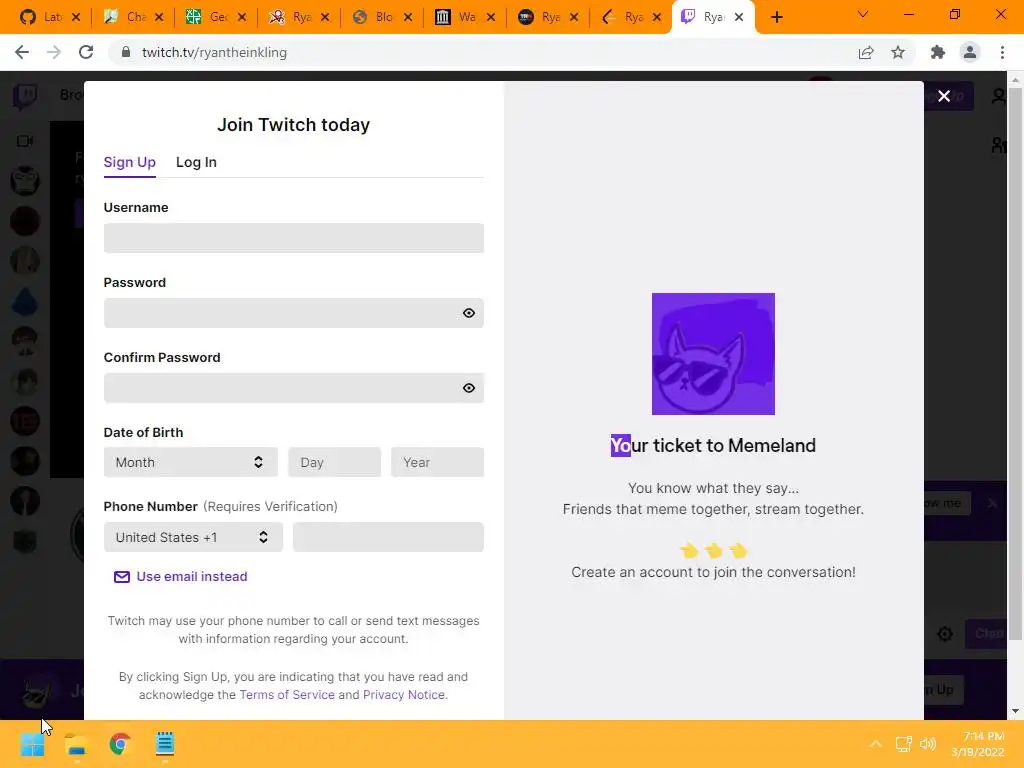The width and height of the screenshot is (1024, 768).
Task: Show the Confirm Password field characters
Action: tap(468, 388)
